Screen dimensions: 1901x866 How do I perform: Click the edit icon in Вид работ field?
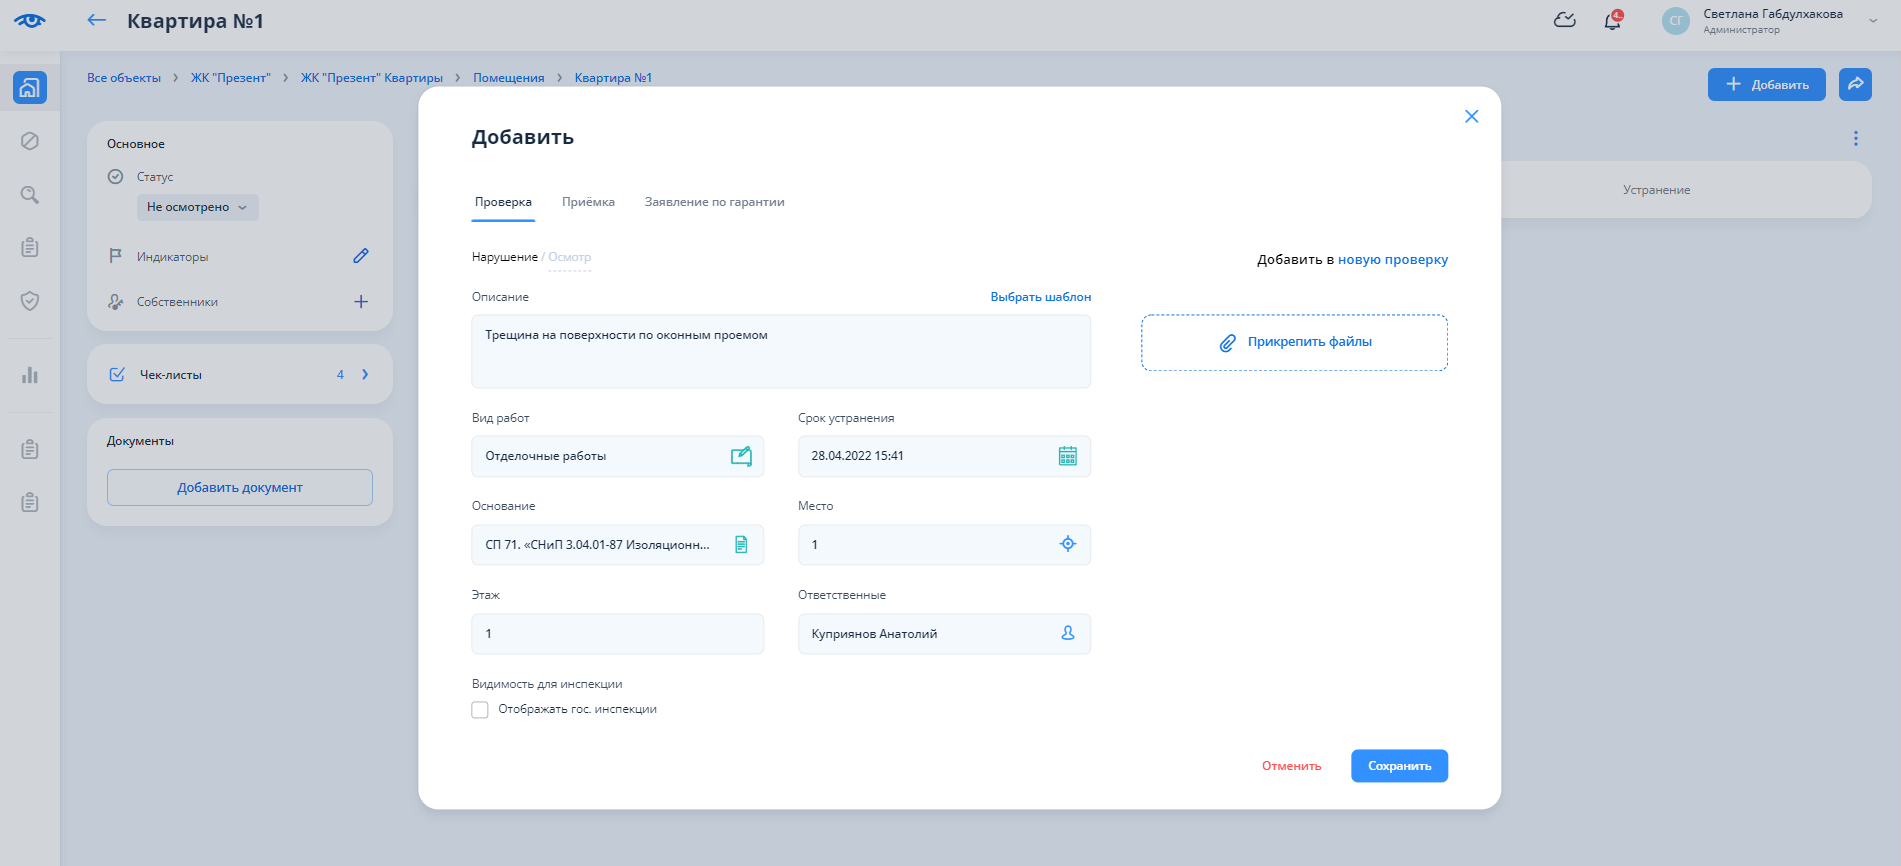pyautogui.click(x=741, y=456)
